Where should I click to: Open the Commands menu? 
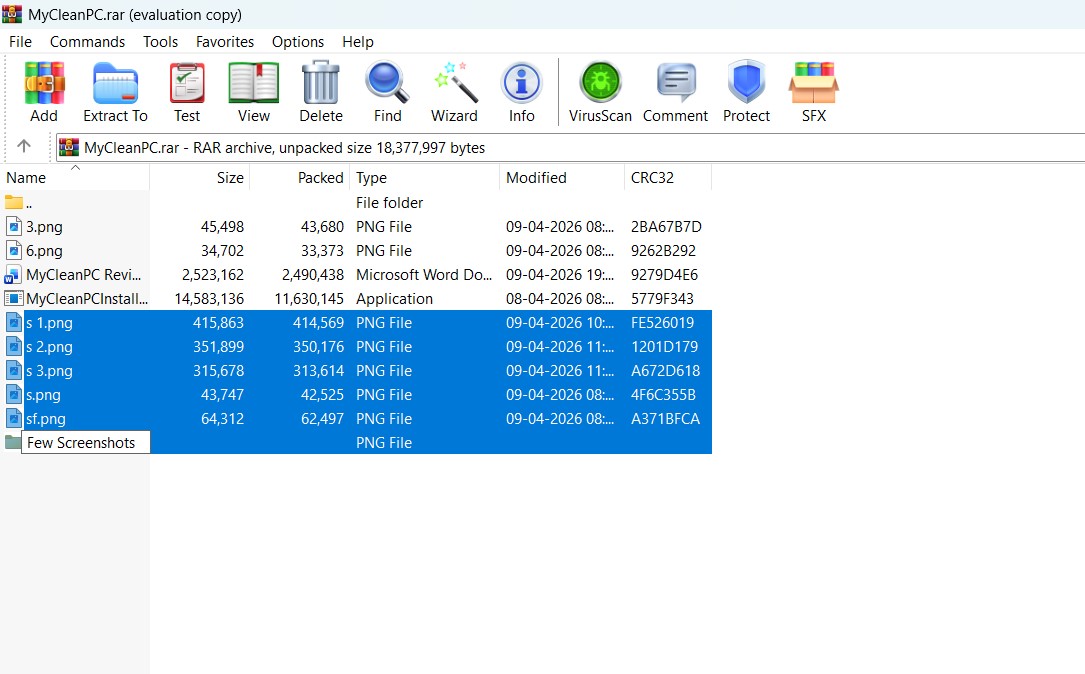coord(87,42)
